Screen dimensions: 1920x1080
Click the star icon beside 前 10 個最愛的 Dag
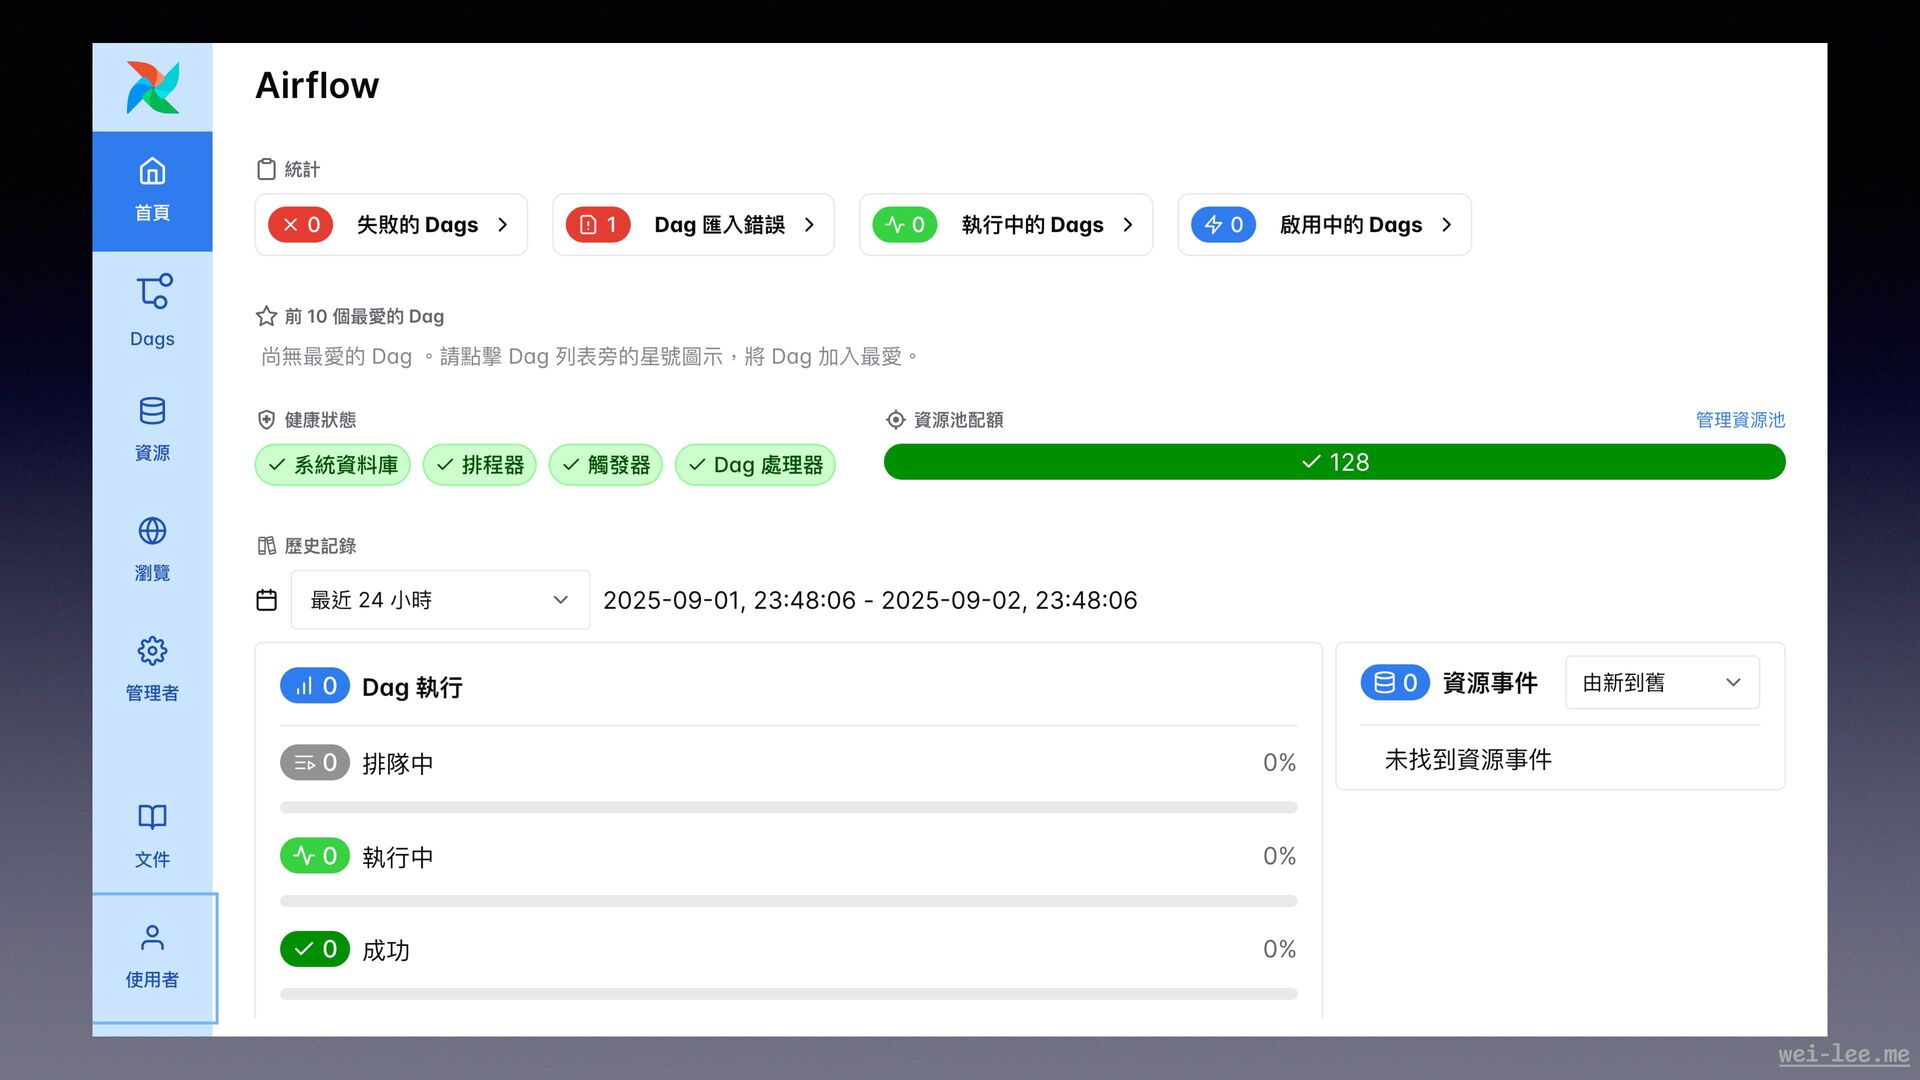click(x=266, y=316)
